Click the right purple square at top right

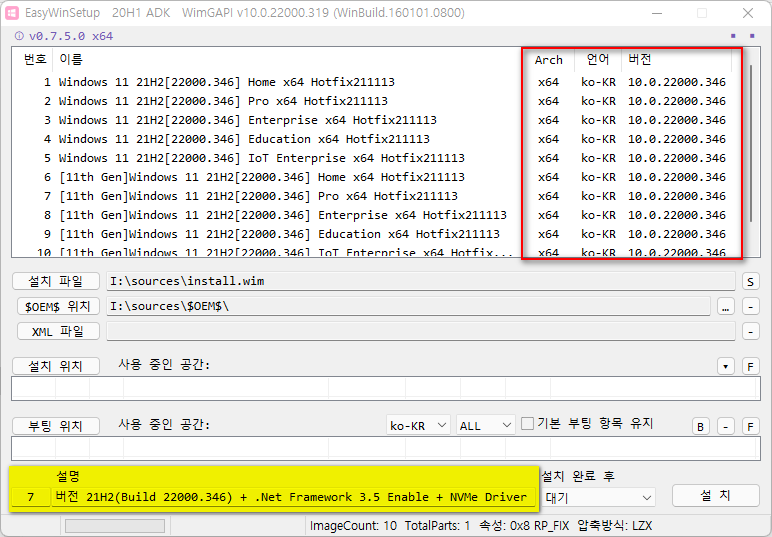pyautogui.click(x=752, y=36)
